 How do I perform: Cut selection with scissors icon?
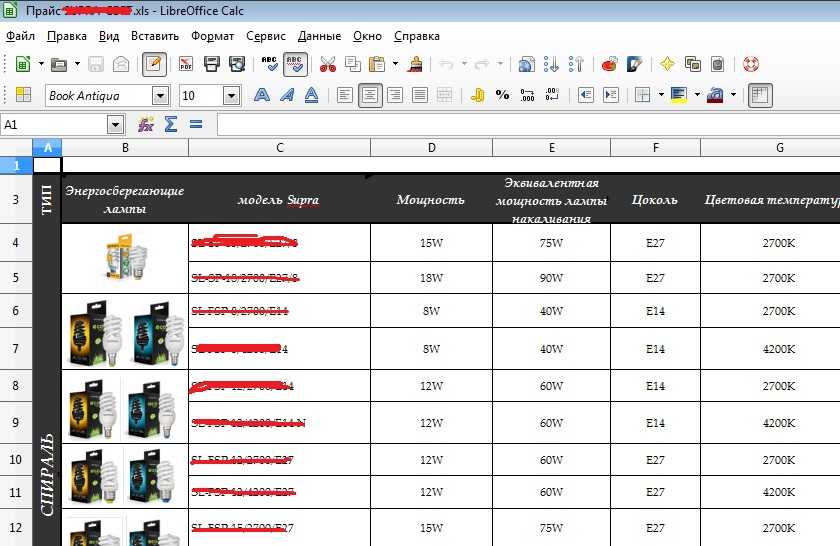[x=327, y=65]
